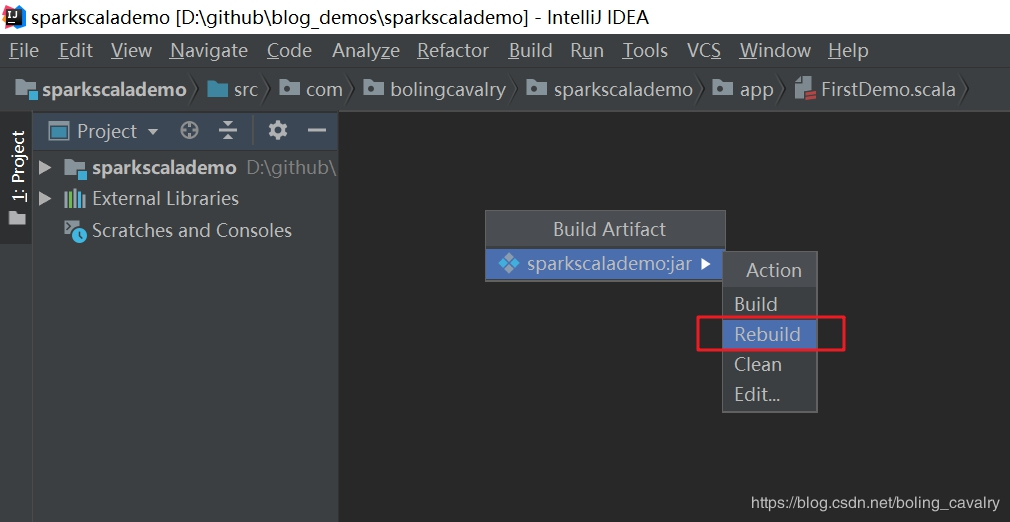The height and width of the screenshot is (522, 1010).
Task: Select sparkscalademo in the project tree
Action: click(x=164, y=168)
